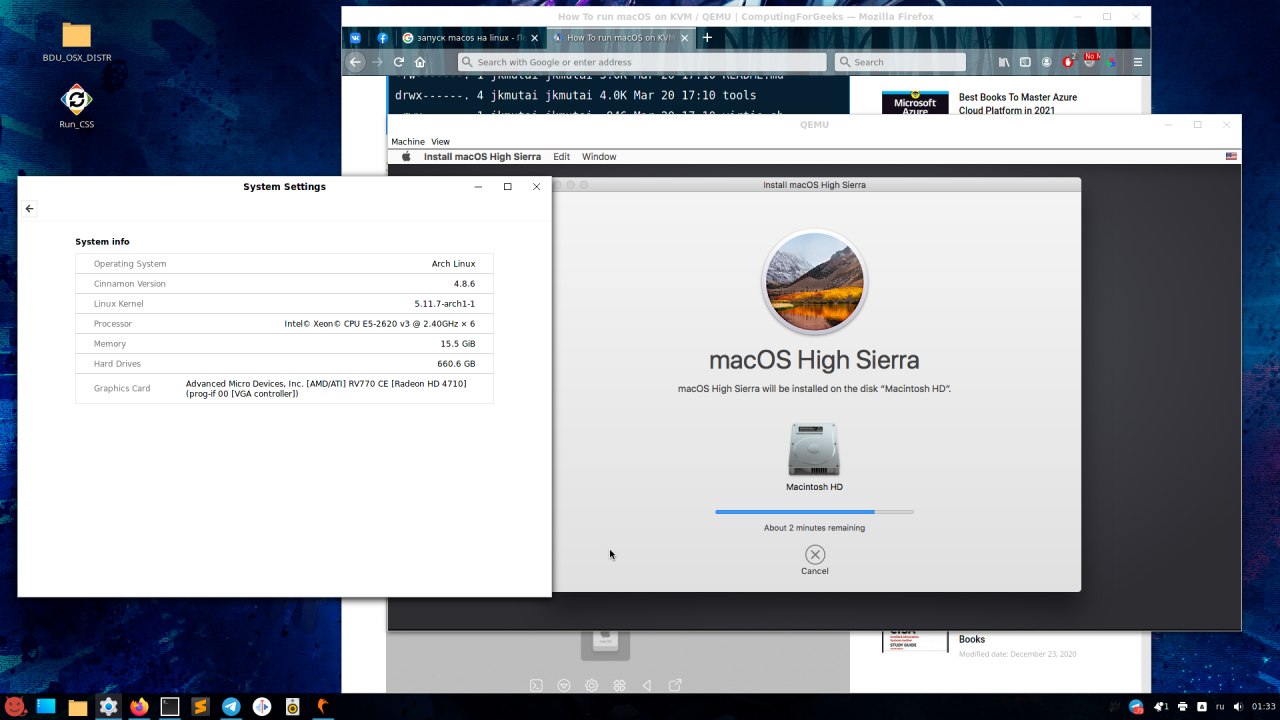Click Firefox forward button
Viewport: 1280px width, 720px height.
click(x=377, y=62)
